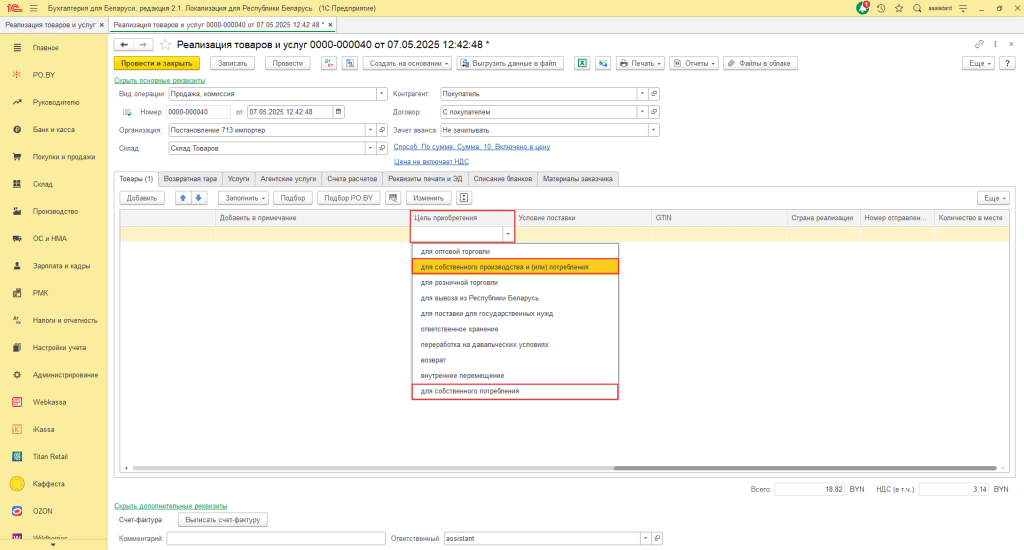The image size is (1024, 550).
Task: Switch to the Агентские услуги tab
Action: 288,178
